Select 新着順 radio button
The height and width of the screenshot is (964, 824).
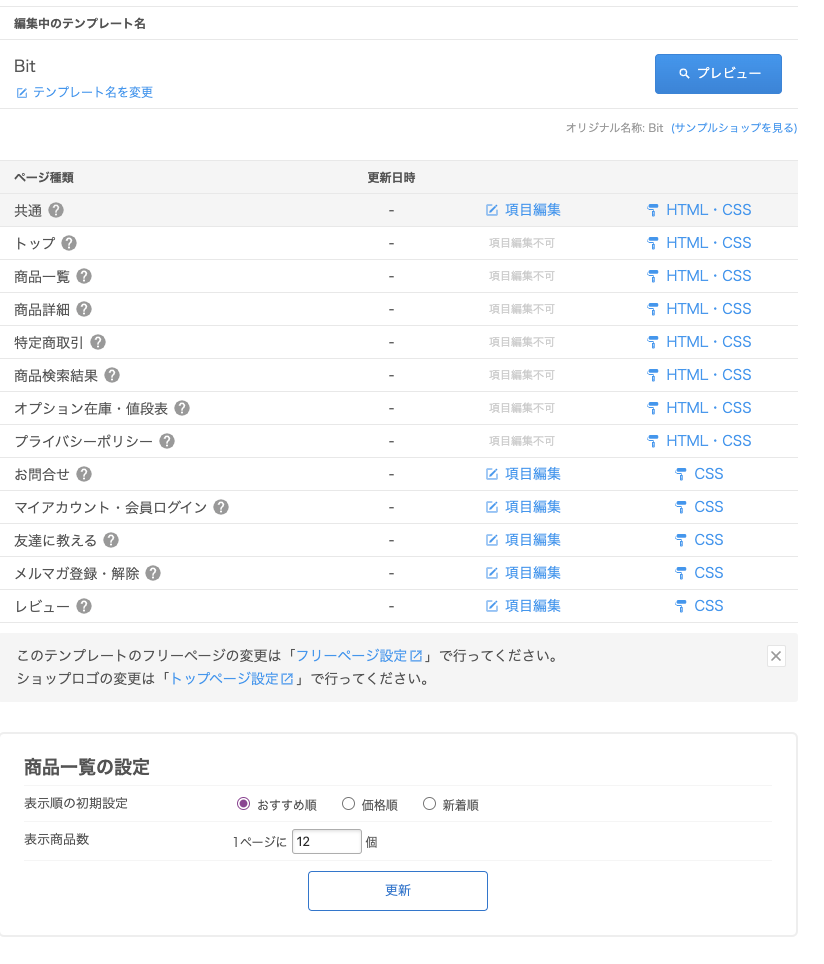click(x=429, y=804)
